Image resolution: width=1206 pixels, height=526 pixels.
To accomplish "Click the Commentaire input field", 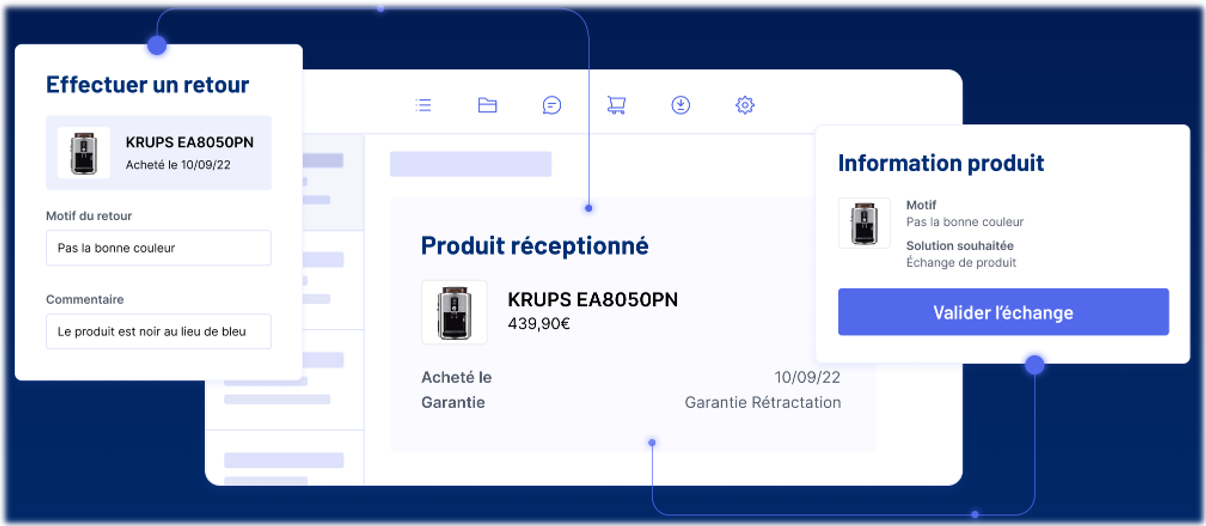I will pos(158,331).
